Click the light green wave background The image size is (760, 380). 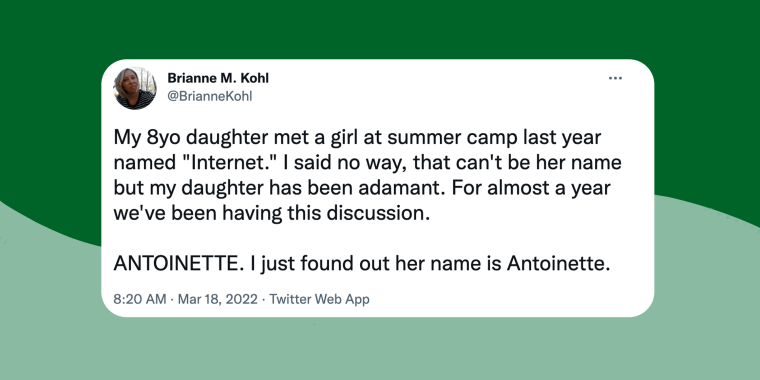point(380,349)
